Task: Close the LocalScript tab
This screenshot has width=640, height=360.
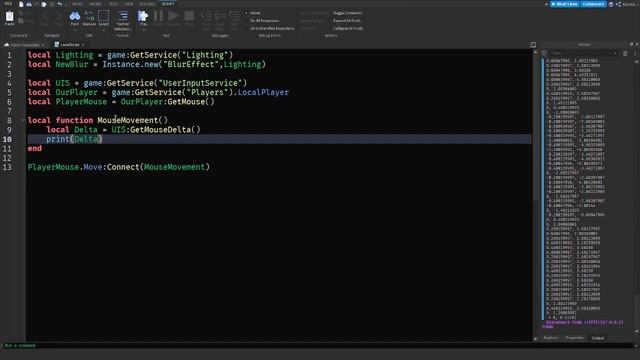Action: pos(83,45)
